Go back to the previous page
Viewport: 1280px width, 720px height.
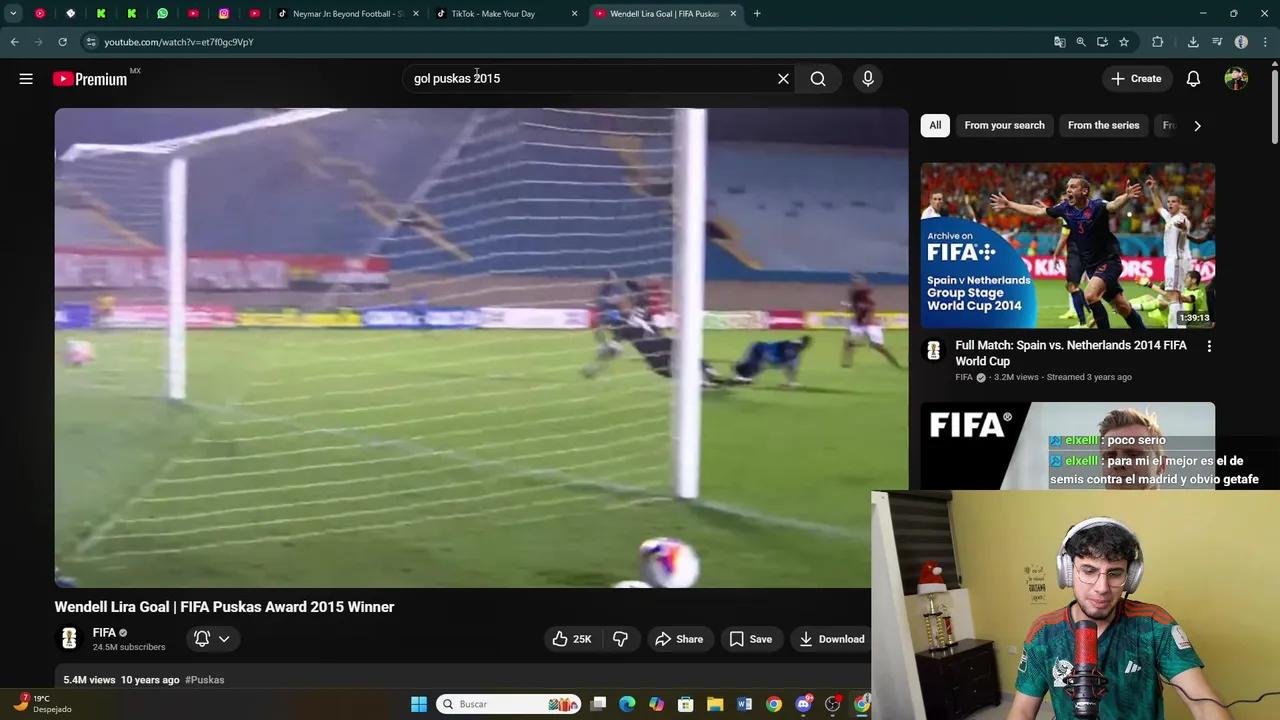tap(14, 42)
